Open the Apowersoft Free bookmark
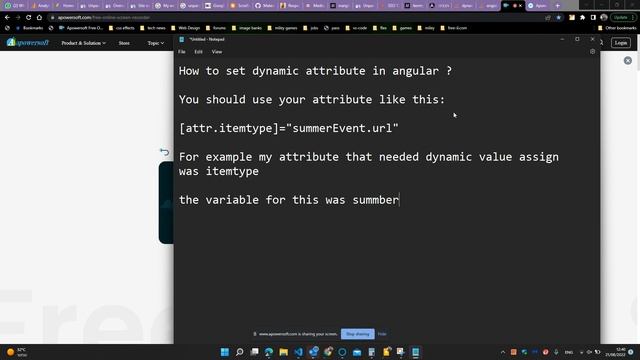The height and width of the screenshot is (360, 640). [x=81, y=28]
